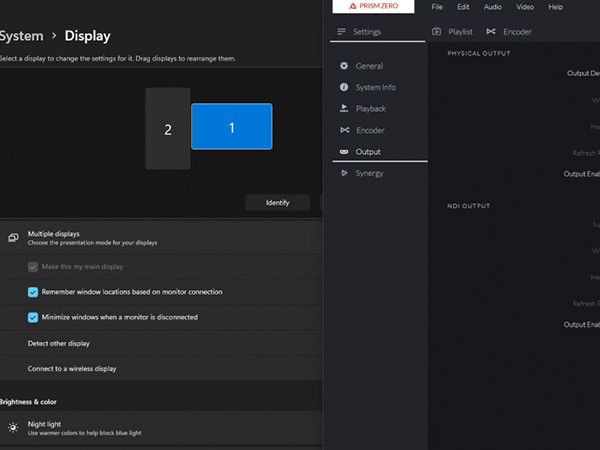Switch to the Settings tab
The width and height of the screenshot is (600, 450).
(x=378, y=32)
